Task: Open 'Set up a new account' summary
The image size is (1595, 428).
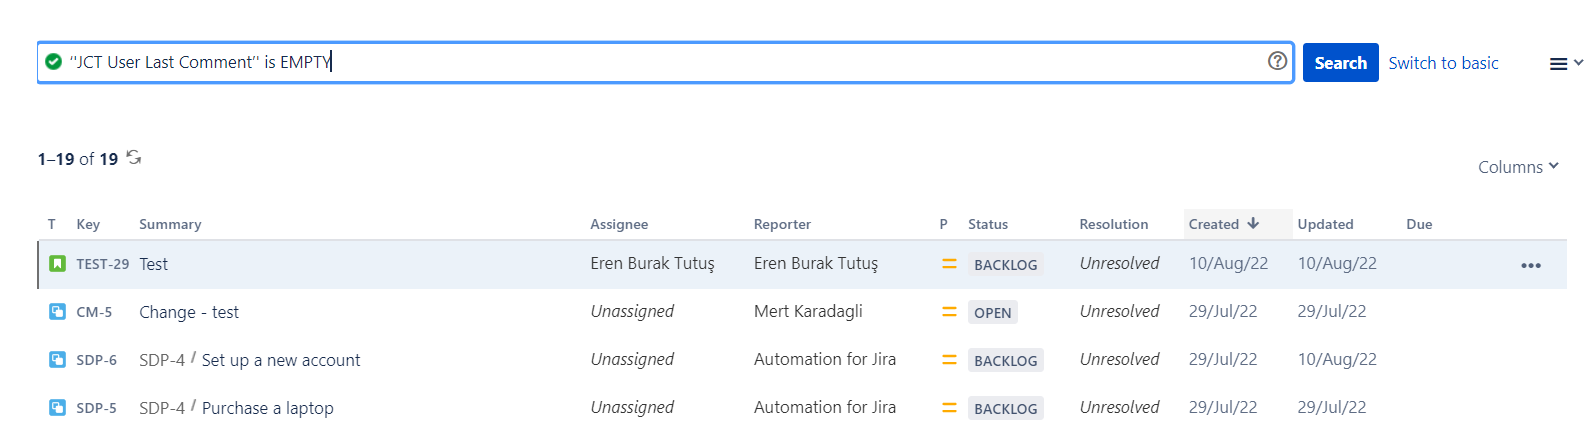Action: click(281, 360)
